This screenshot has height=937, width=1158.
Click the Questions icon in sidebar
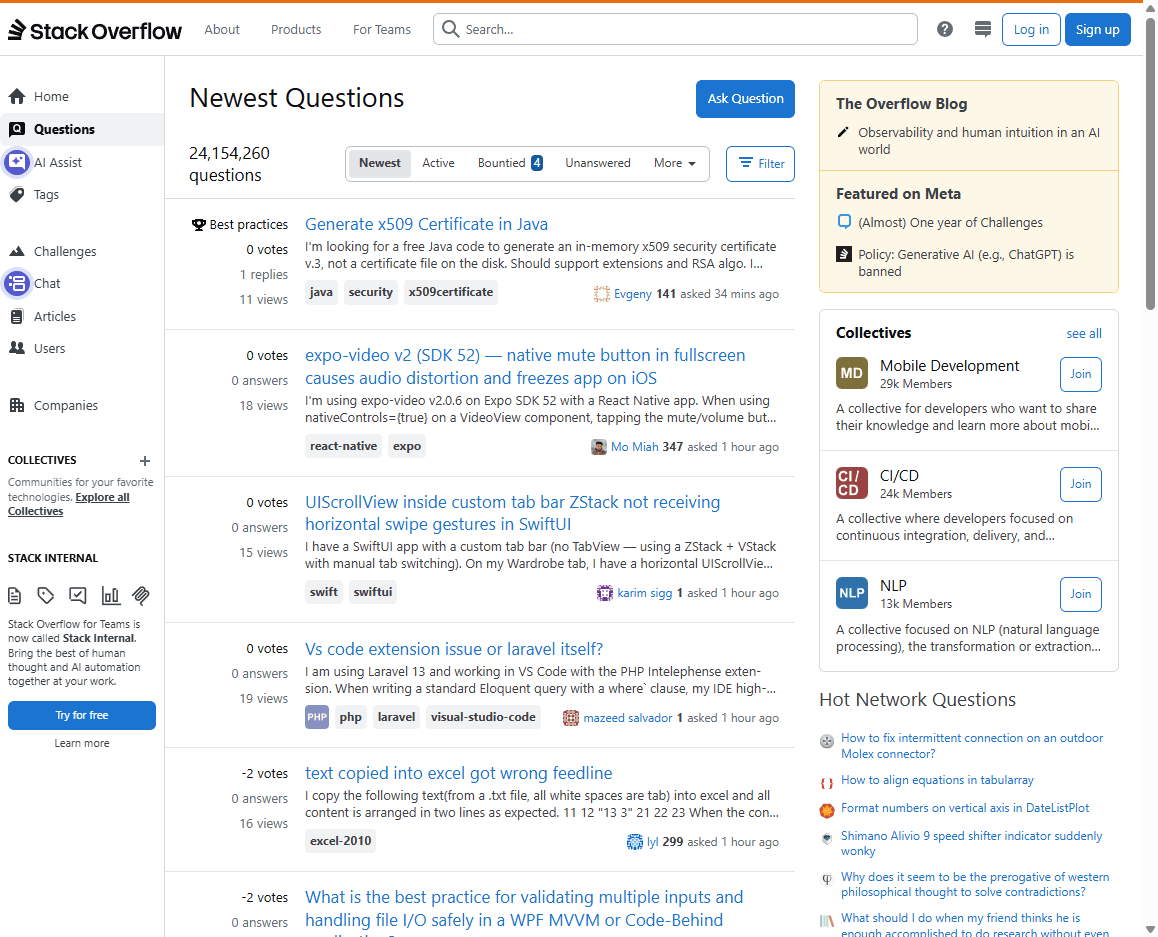click(17, 129)
